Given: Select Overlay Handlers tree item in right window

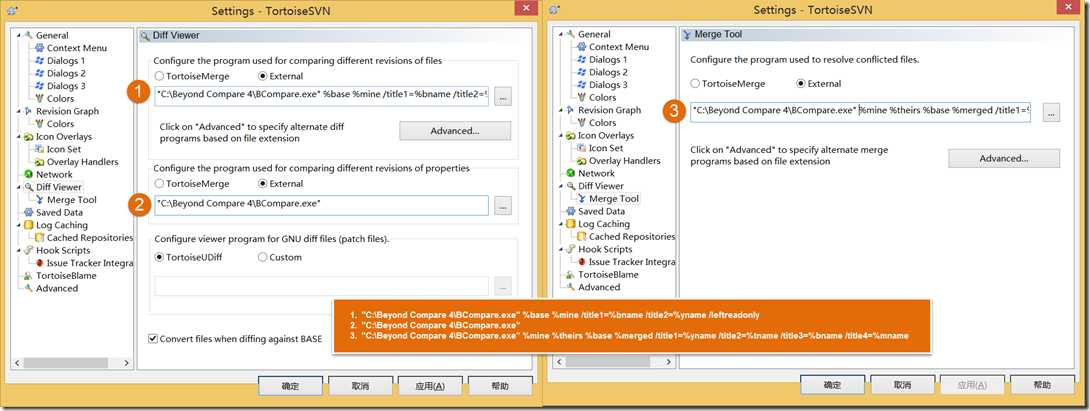Looking at the screenshot, I should click(625, 161).
